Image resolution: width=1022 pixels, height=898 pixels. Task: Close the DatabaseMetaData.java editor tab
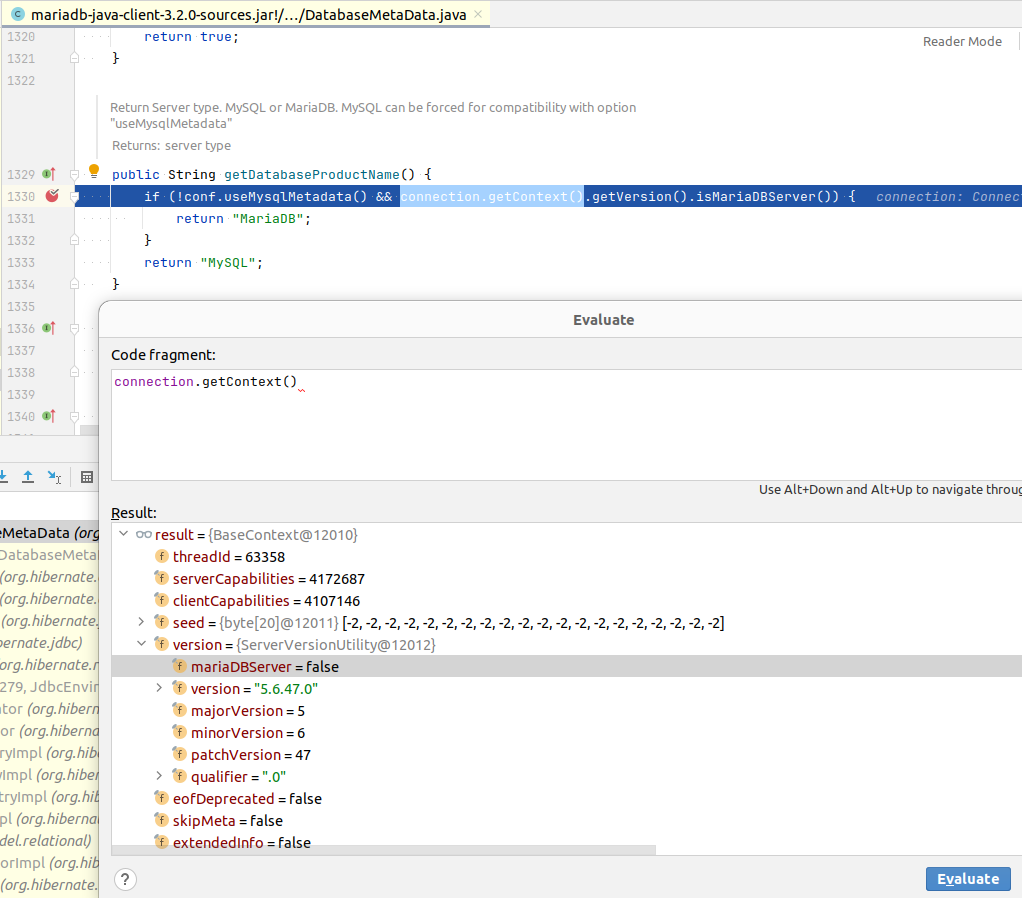tap(478, 15)
